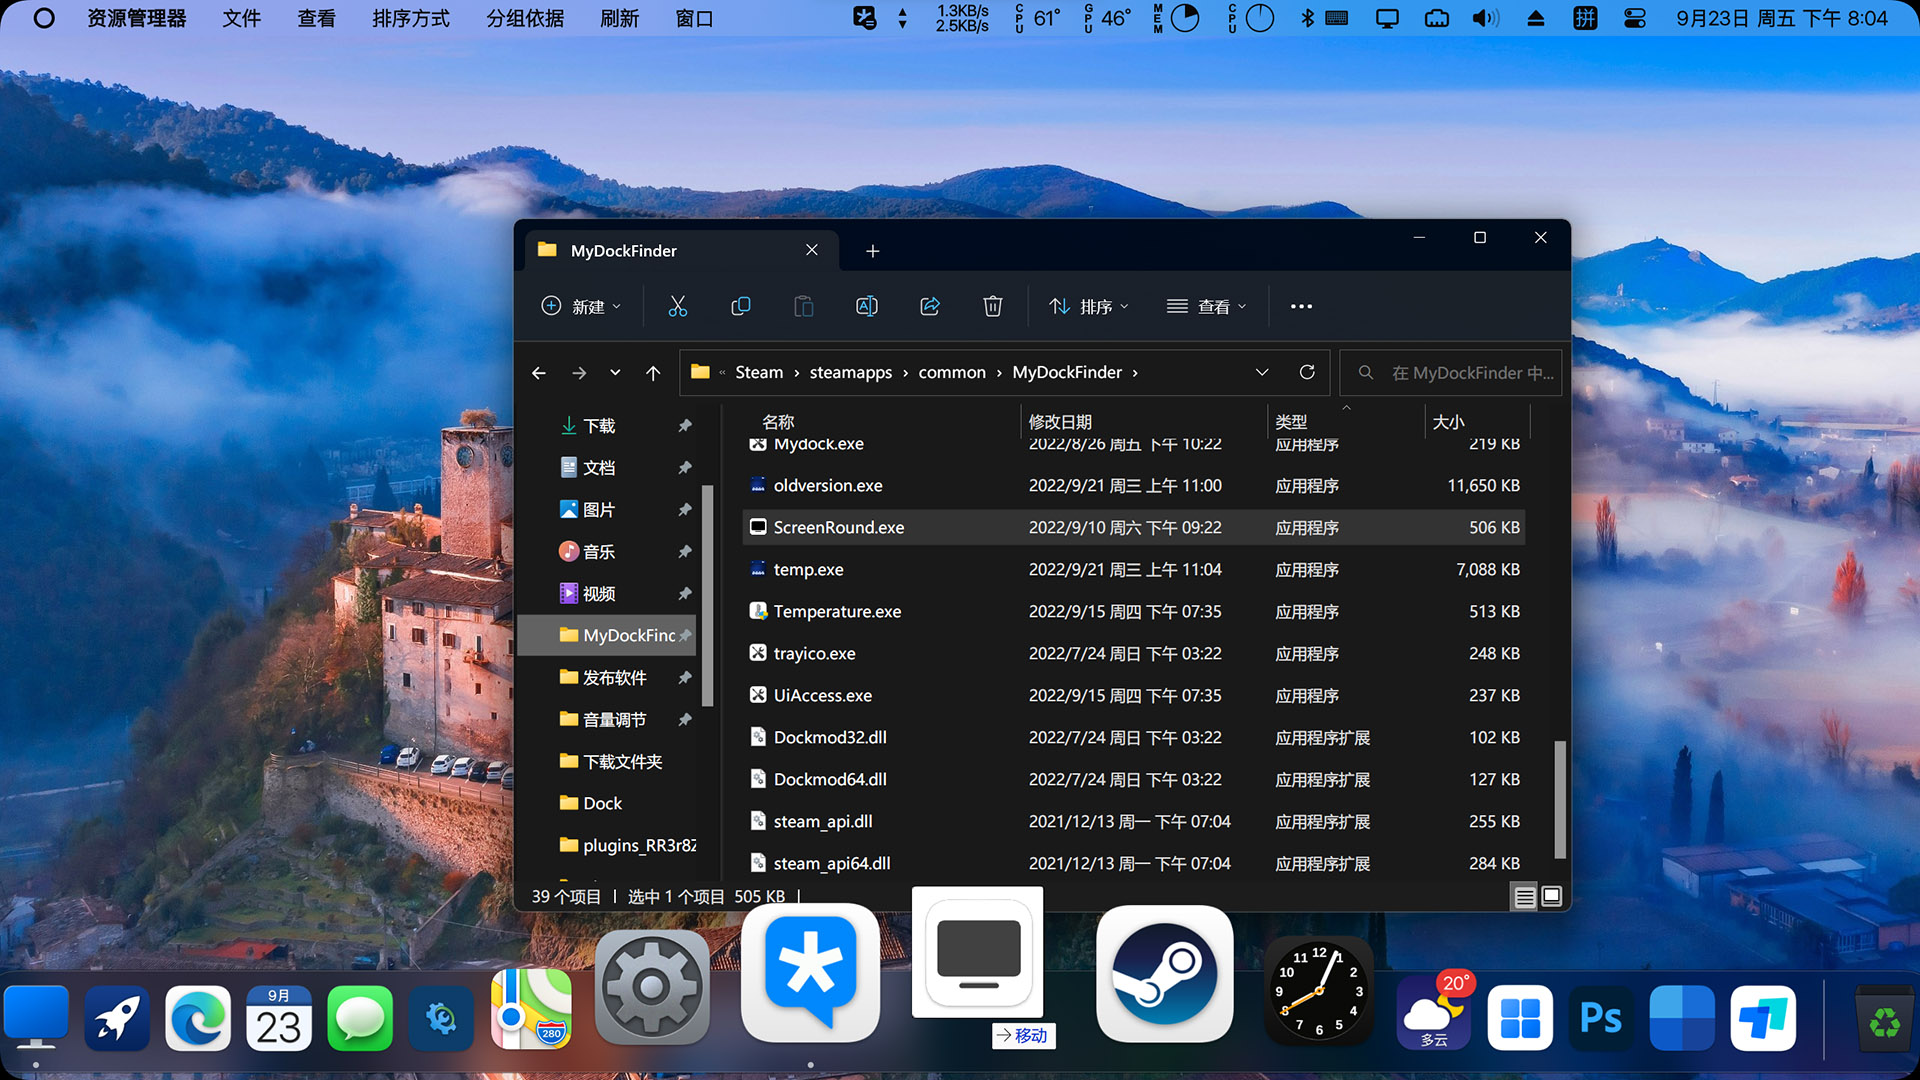Click the Cut scissors icon in toolbar
The width and height of the screenshot is (1920, 1080).
[x=678, y=306]
